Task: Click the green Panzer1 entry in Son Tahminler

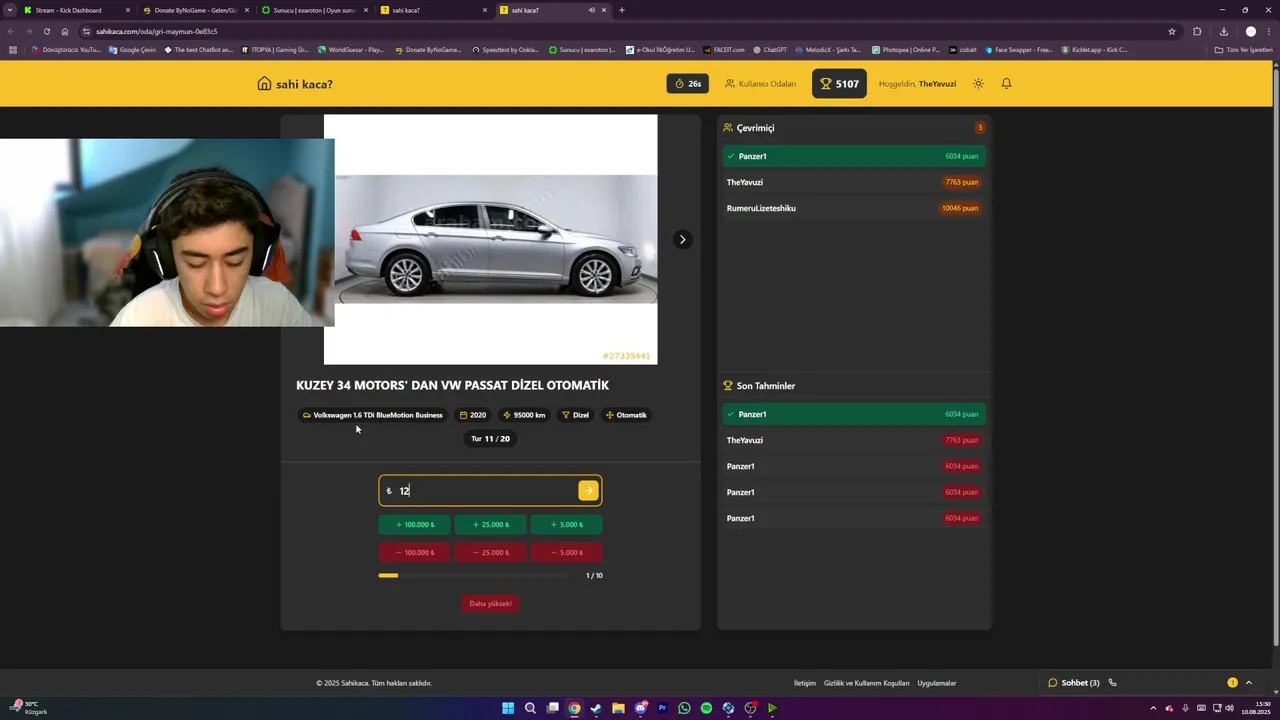Action: coord(854,414)
